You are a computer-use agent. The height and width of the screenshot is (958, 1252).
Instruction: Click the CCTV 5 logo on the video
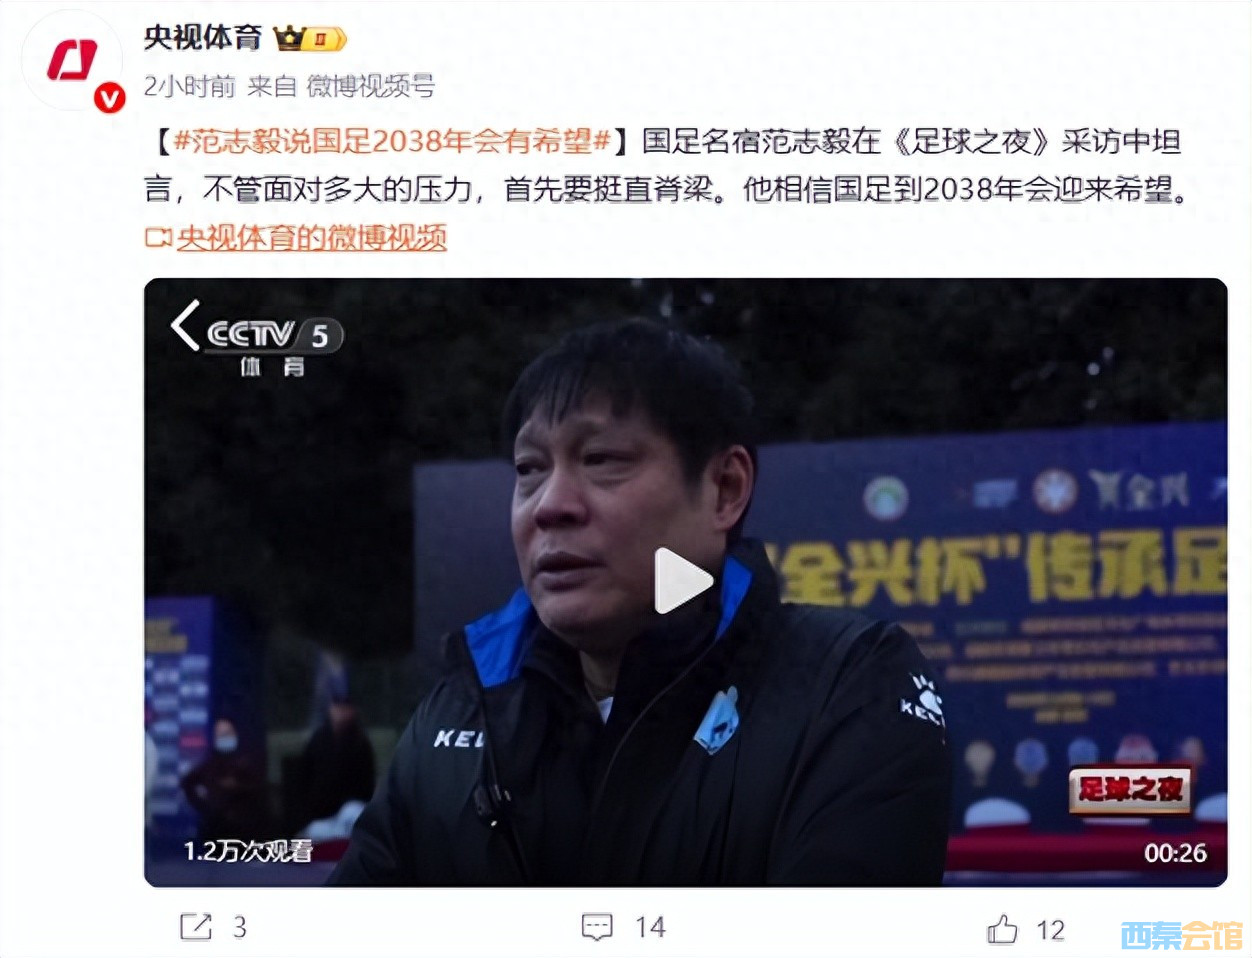coord(274,346)
